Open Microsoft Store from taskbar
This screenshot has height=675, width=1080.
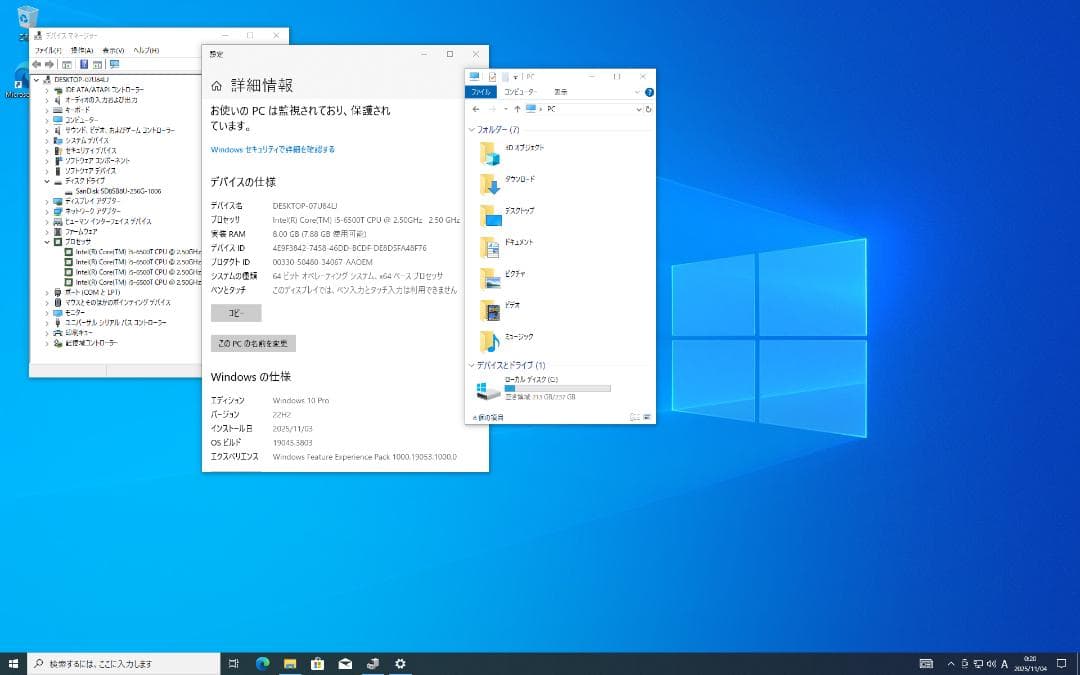[318, 664]
